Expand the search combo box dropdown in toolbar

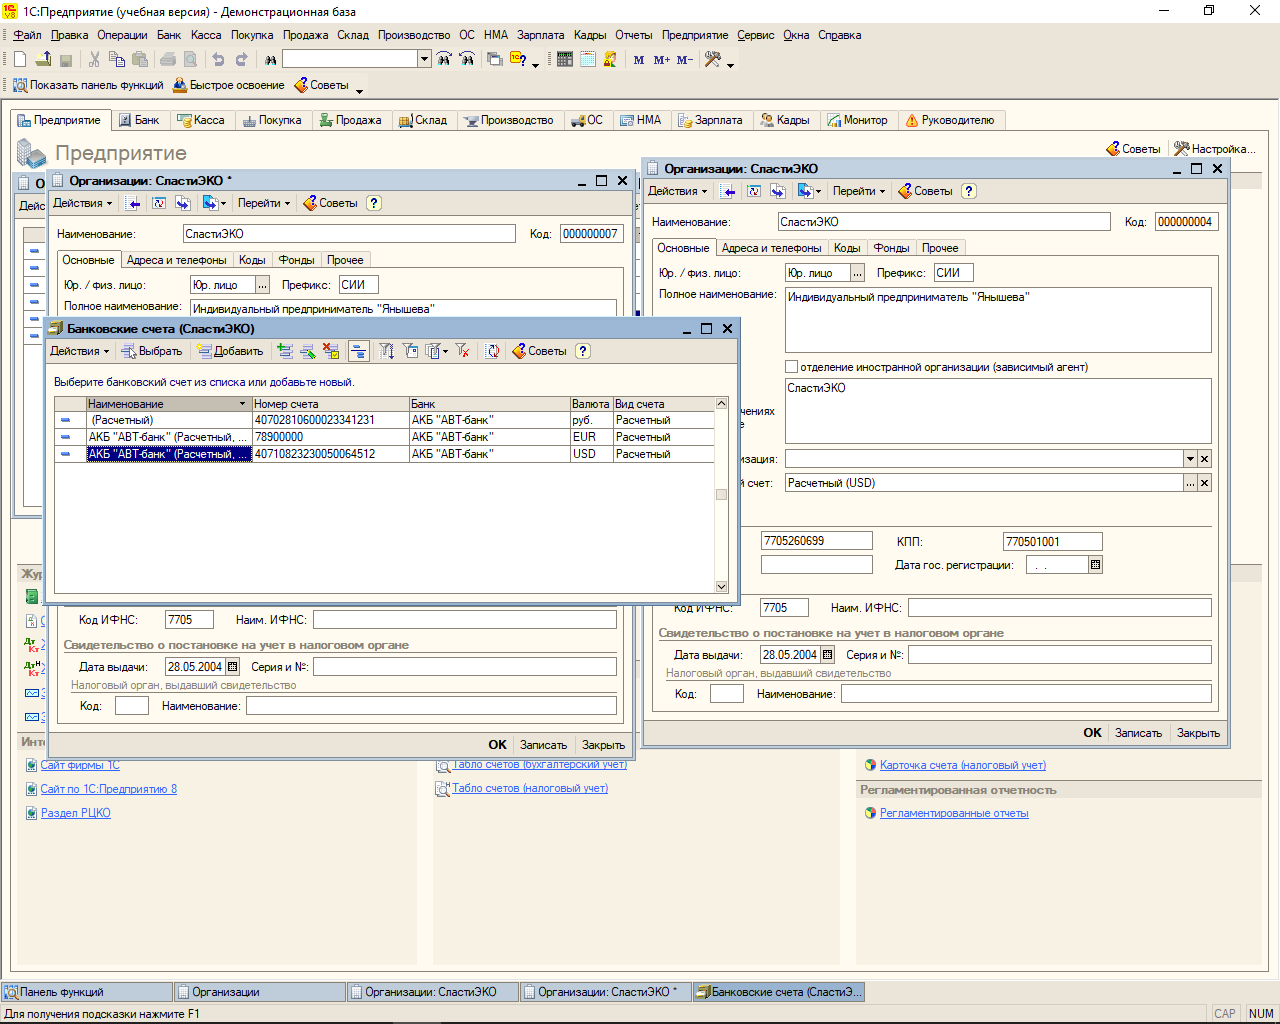424,60
